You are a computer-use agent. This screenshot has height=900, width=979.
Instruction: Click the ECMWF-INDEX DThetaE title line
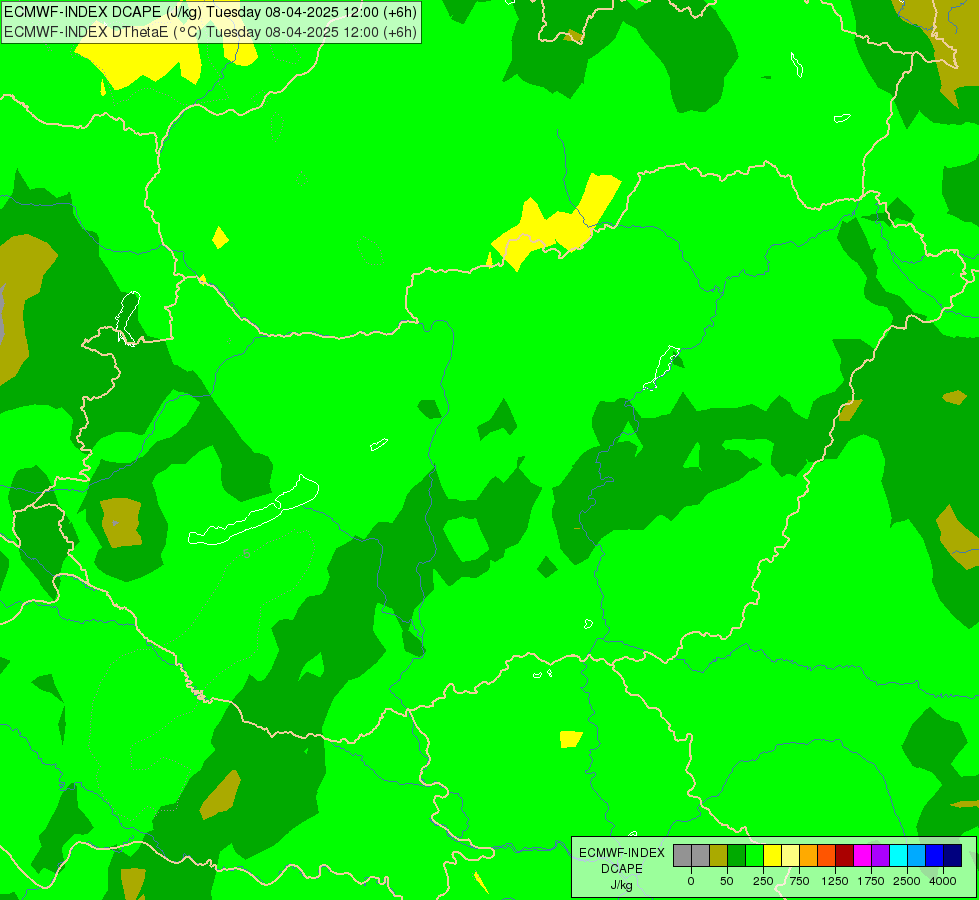pos(210,32)
